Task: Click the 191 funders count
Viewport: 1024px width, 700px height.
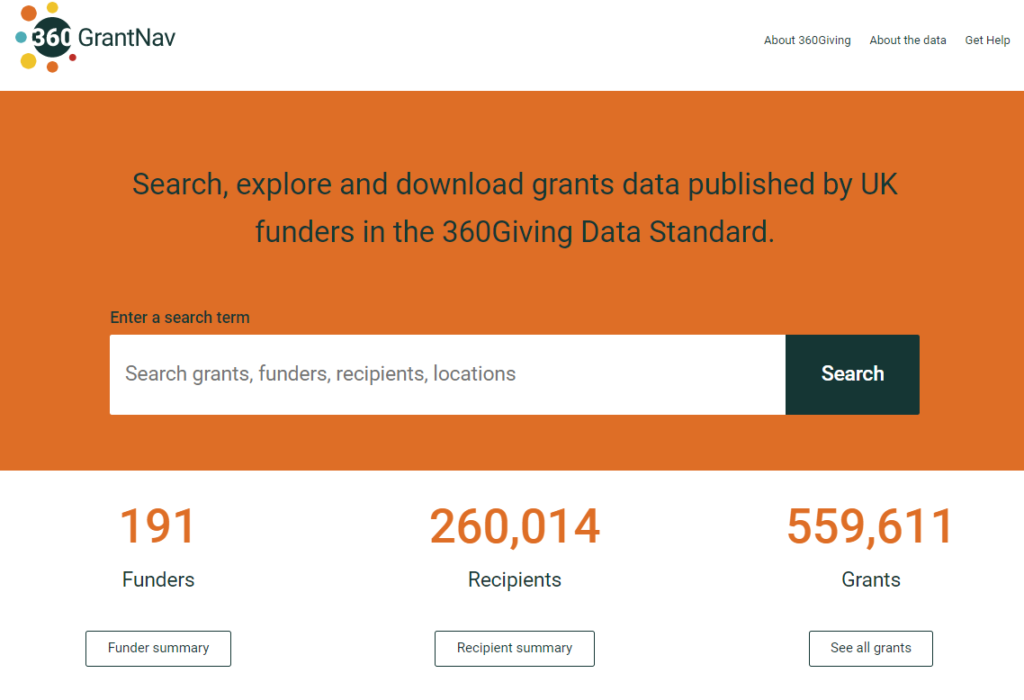Action: point(158,527)
